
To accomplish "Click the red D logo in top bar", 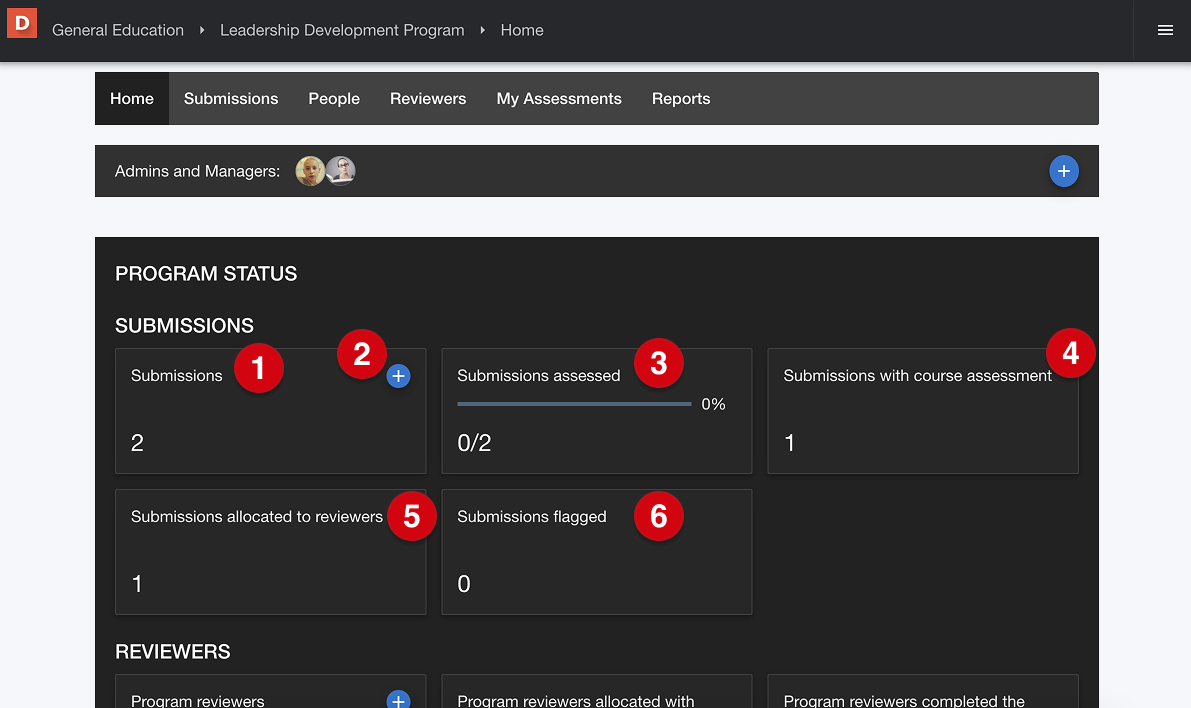I will click(x=21, y=22).
